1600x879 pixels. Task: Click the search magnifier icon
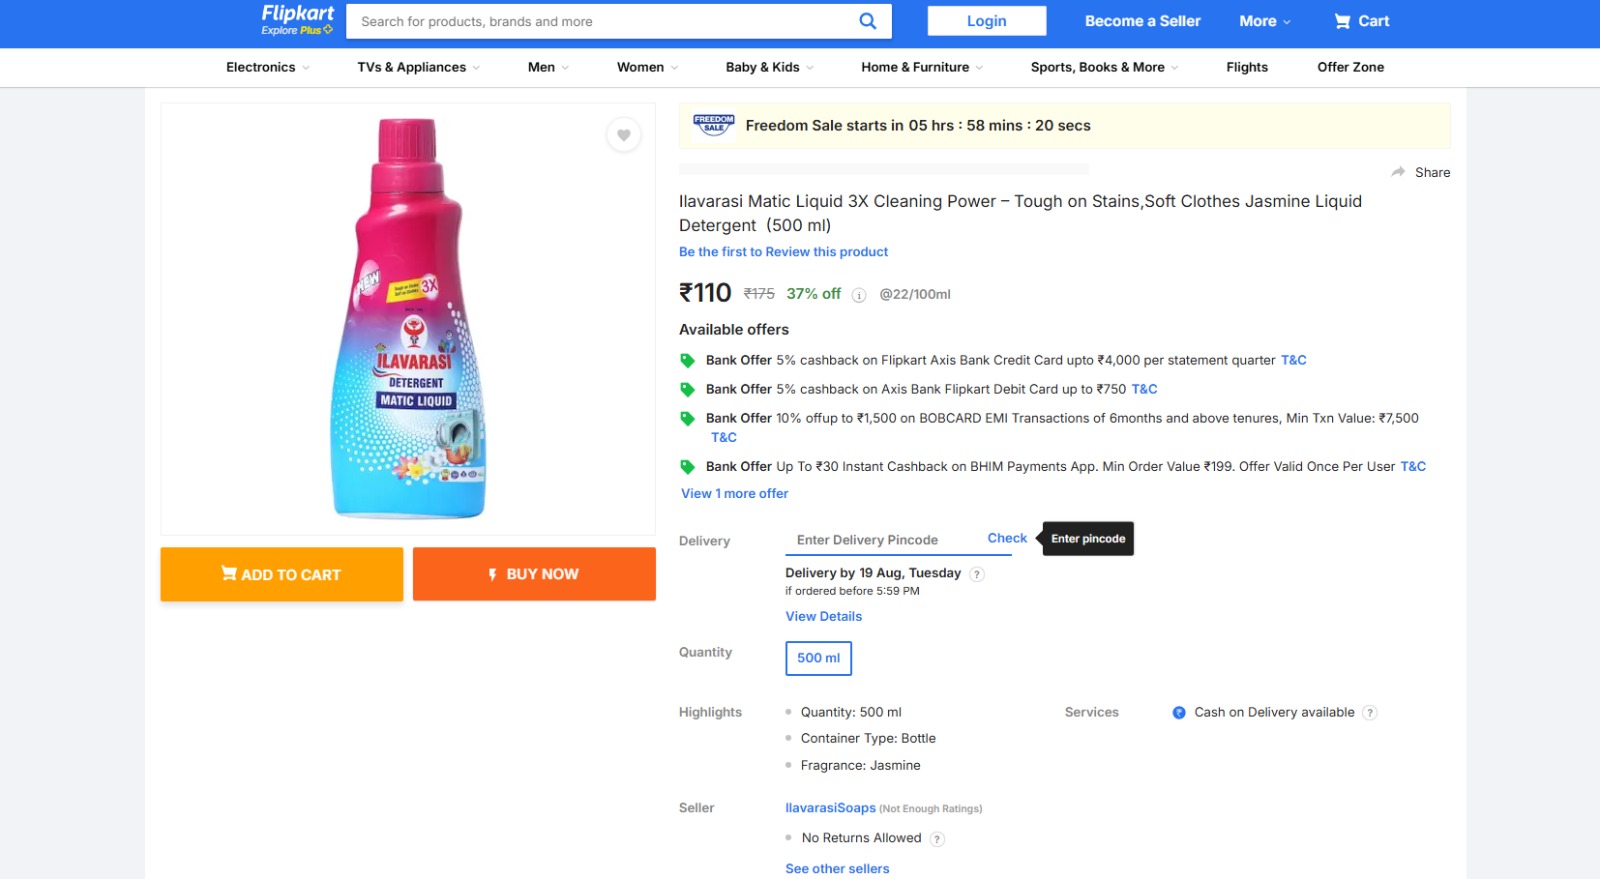click(867, 21)
